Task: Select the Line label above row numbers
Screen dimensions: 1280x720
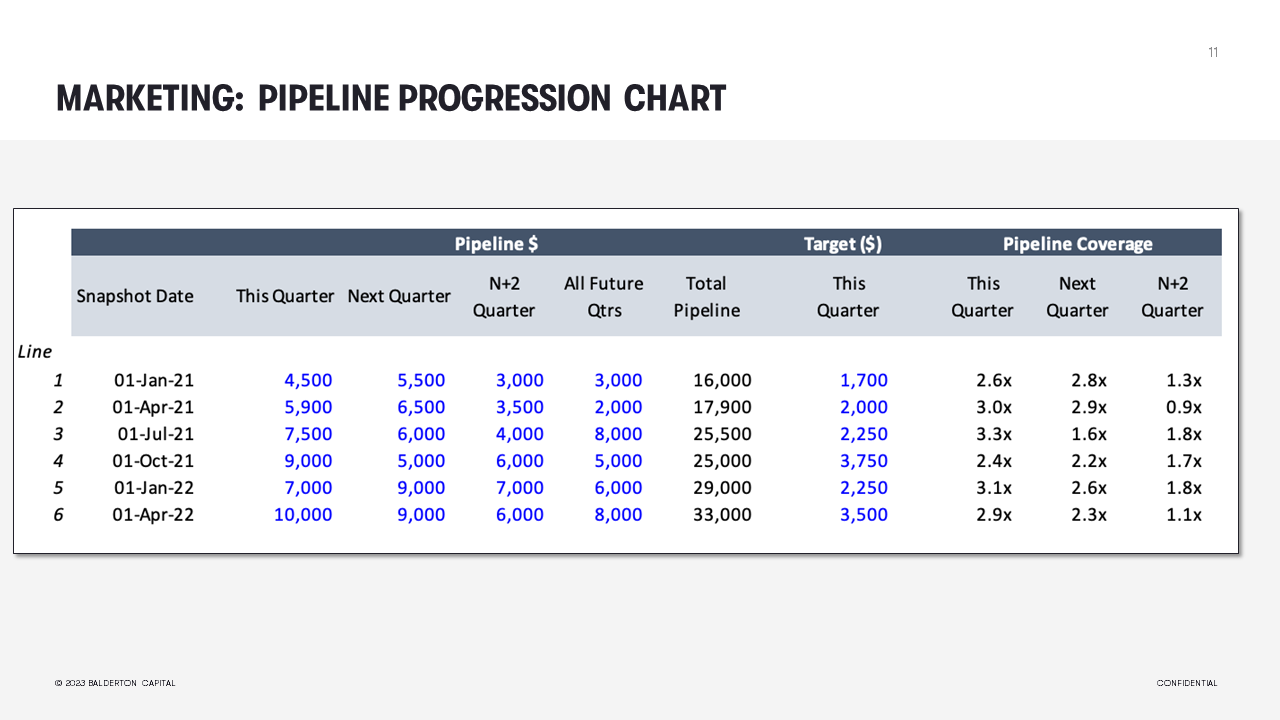Action: click(x=35, y=351)
